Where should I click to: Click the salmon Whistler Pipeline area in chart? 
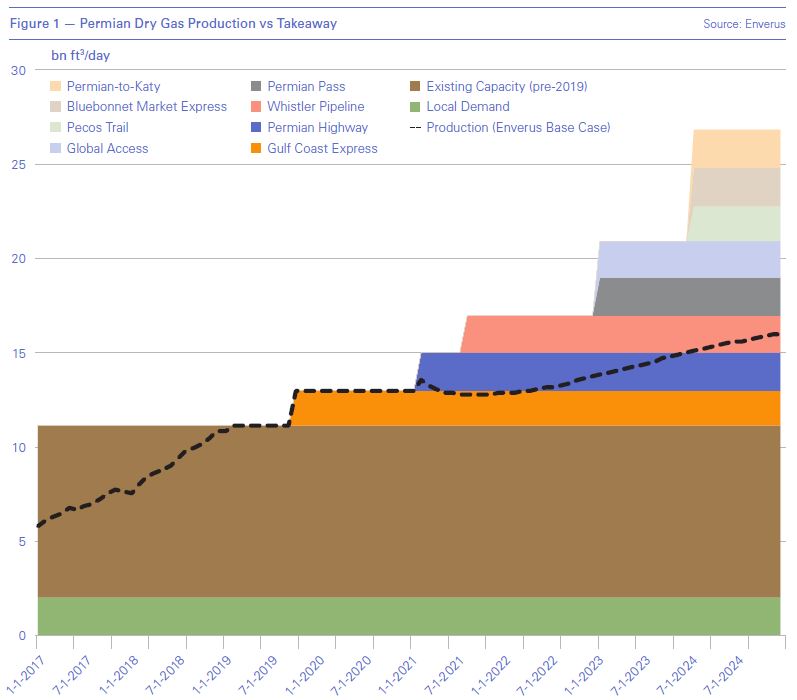tap(620, 333)
